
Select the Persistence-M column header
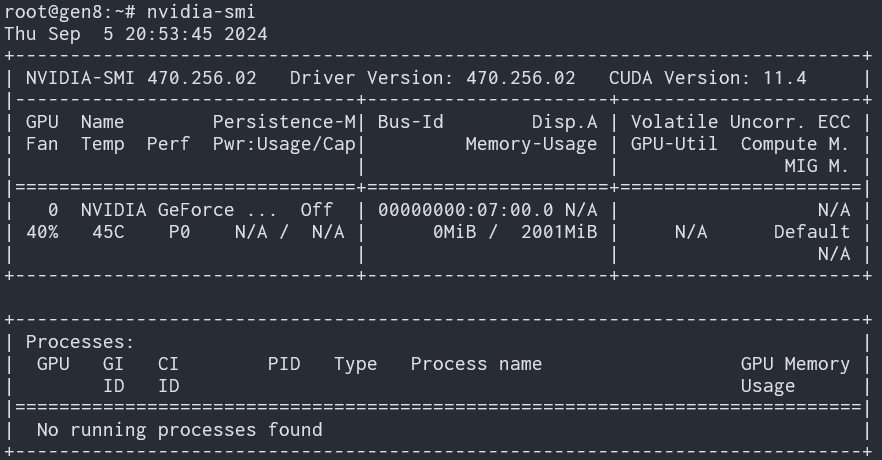(284, 122)
